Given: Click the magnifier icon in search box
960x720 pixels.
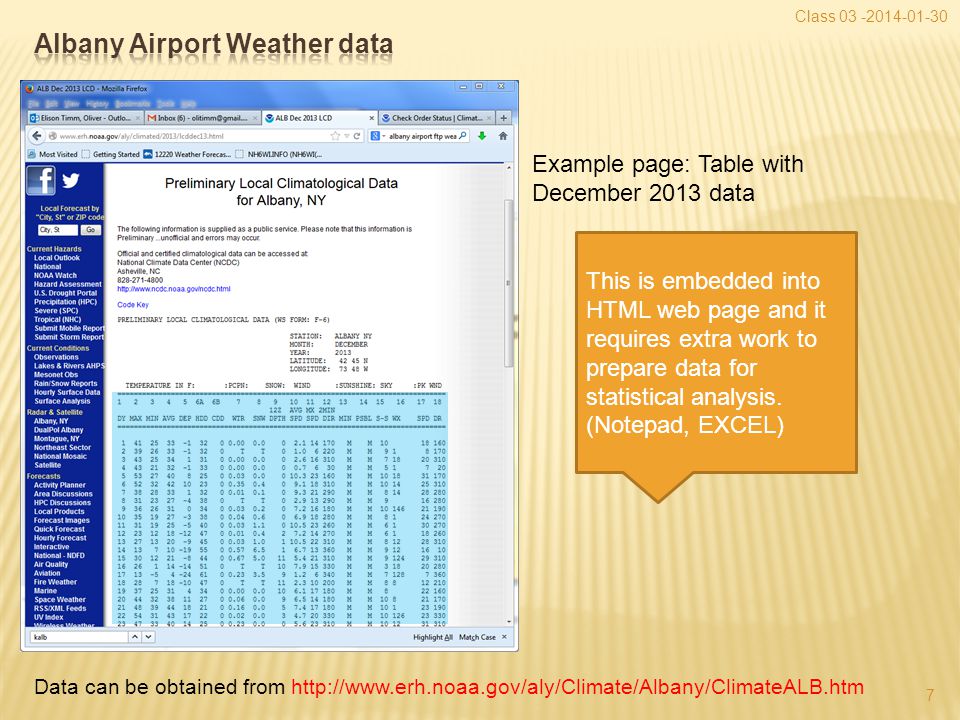Looking at the screenshot, I should tap(463, 136).
